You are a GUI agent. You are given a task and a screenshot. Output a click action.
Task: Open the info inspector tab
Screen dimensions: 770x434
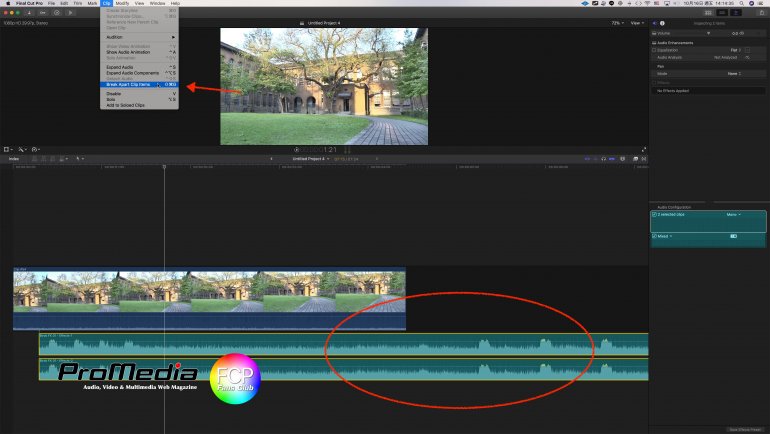point(662,23)
